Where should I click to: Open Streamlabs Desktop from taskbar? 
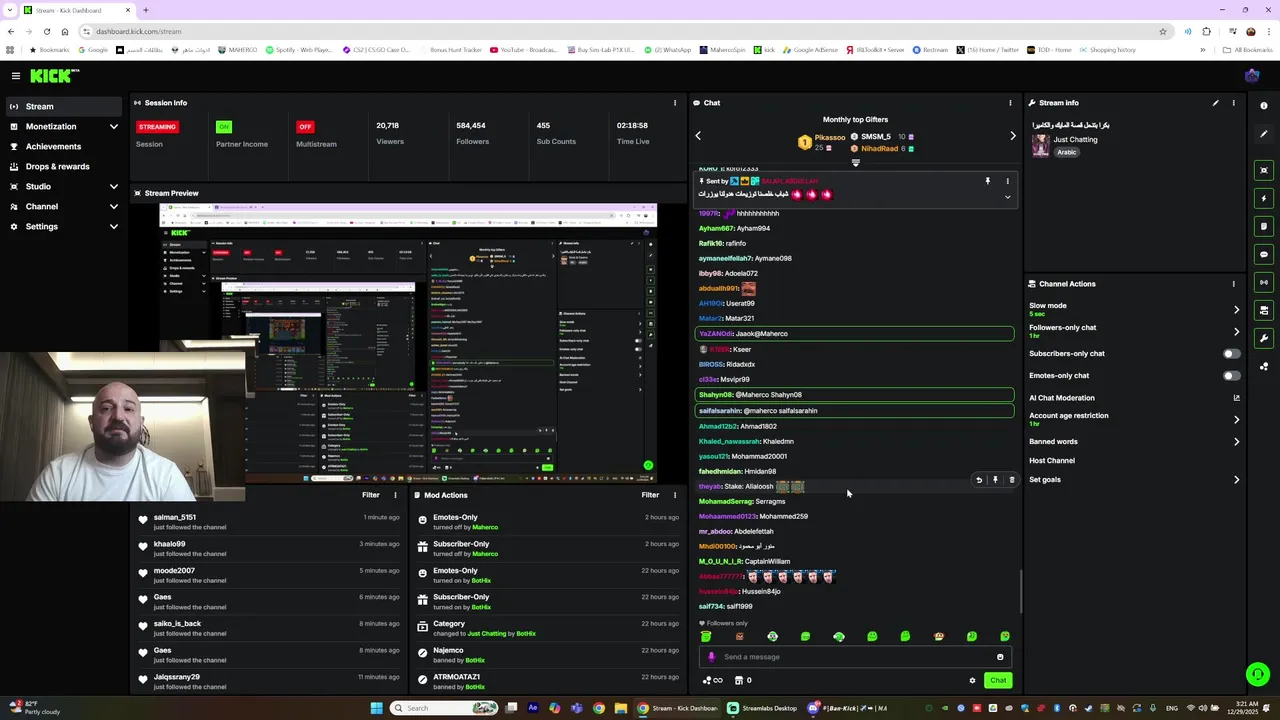pos(762,708)
